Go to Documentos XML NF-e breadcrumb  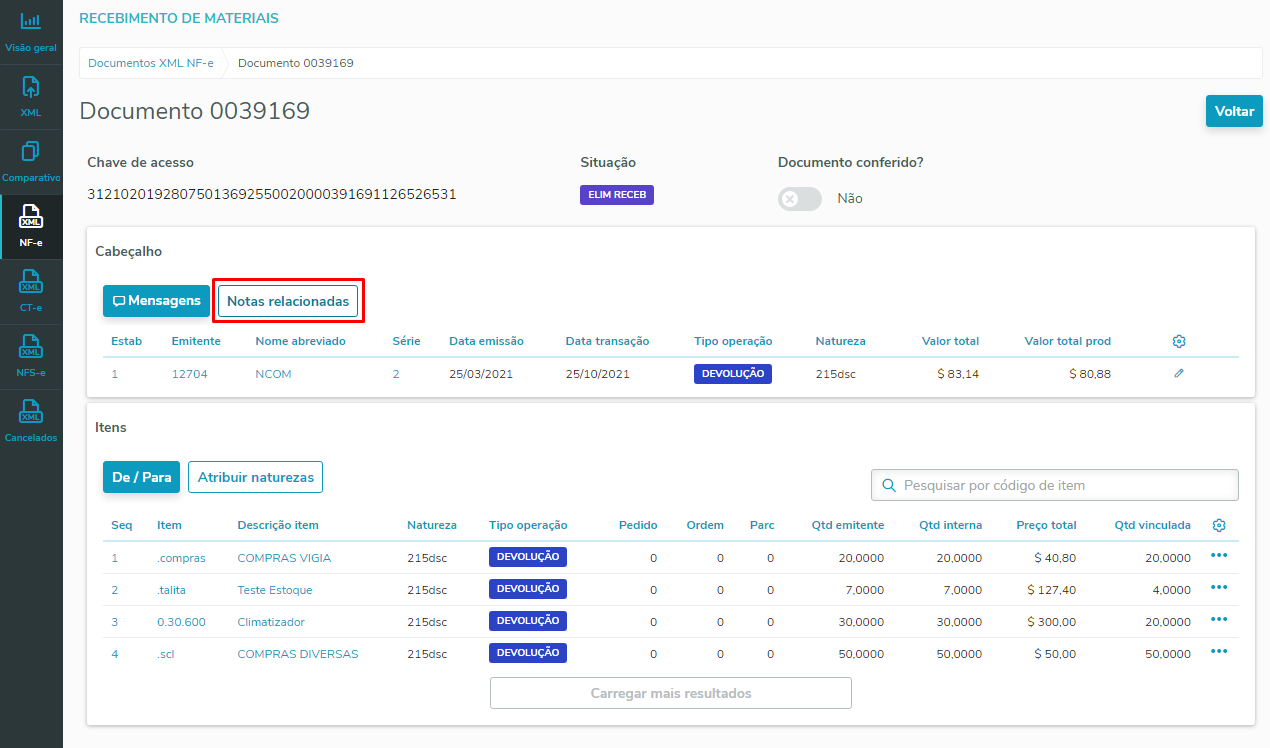(x=151, y=63)
